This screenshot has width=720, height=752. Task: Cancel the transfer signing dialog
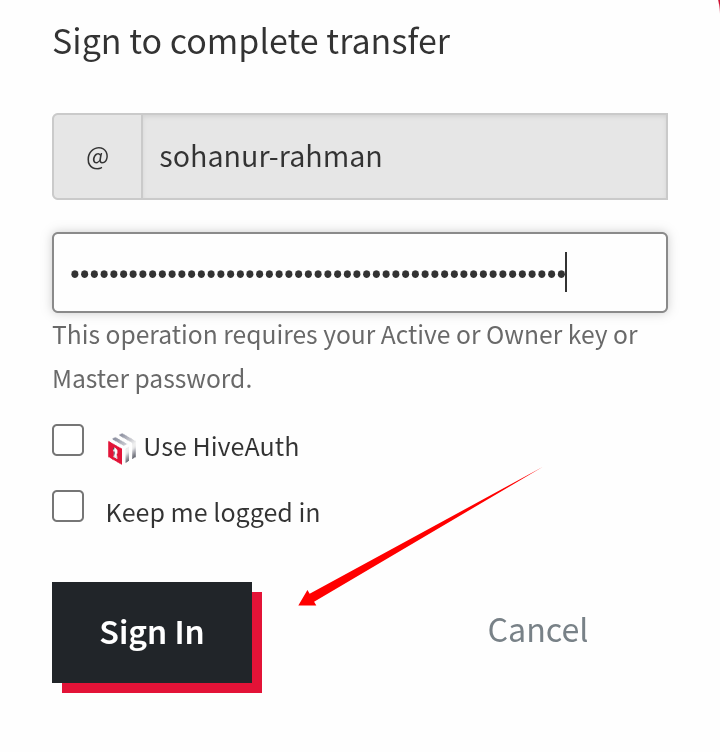click(x=538, y=630)
